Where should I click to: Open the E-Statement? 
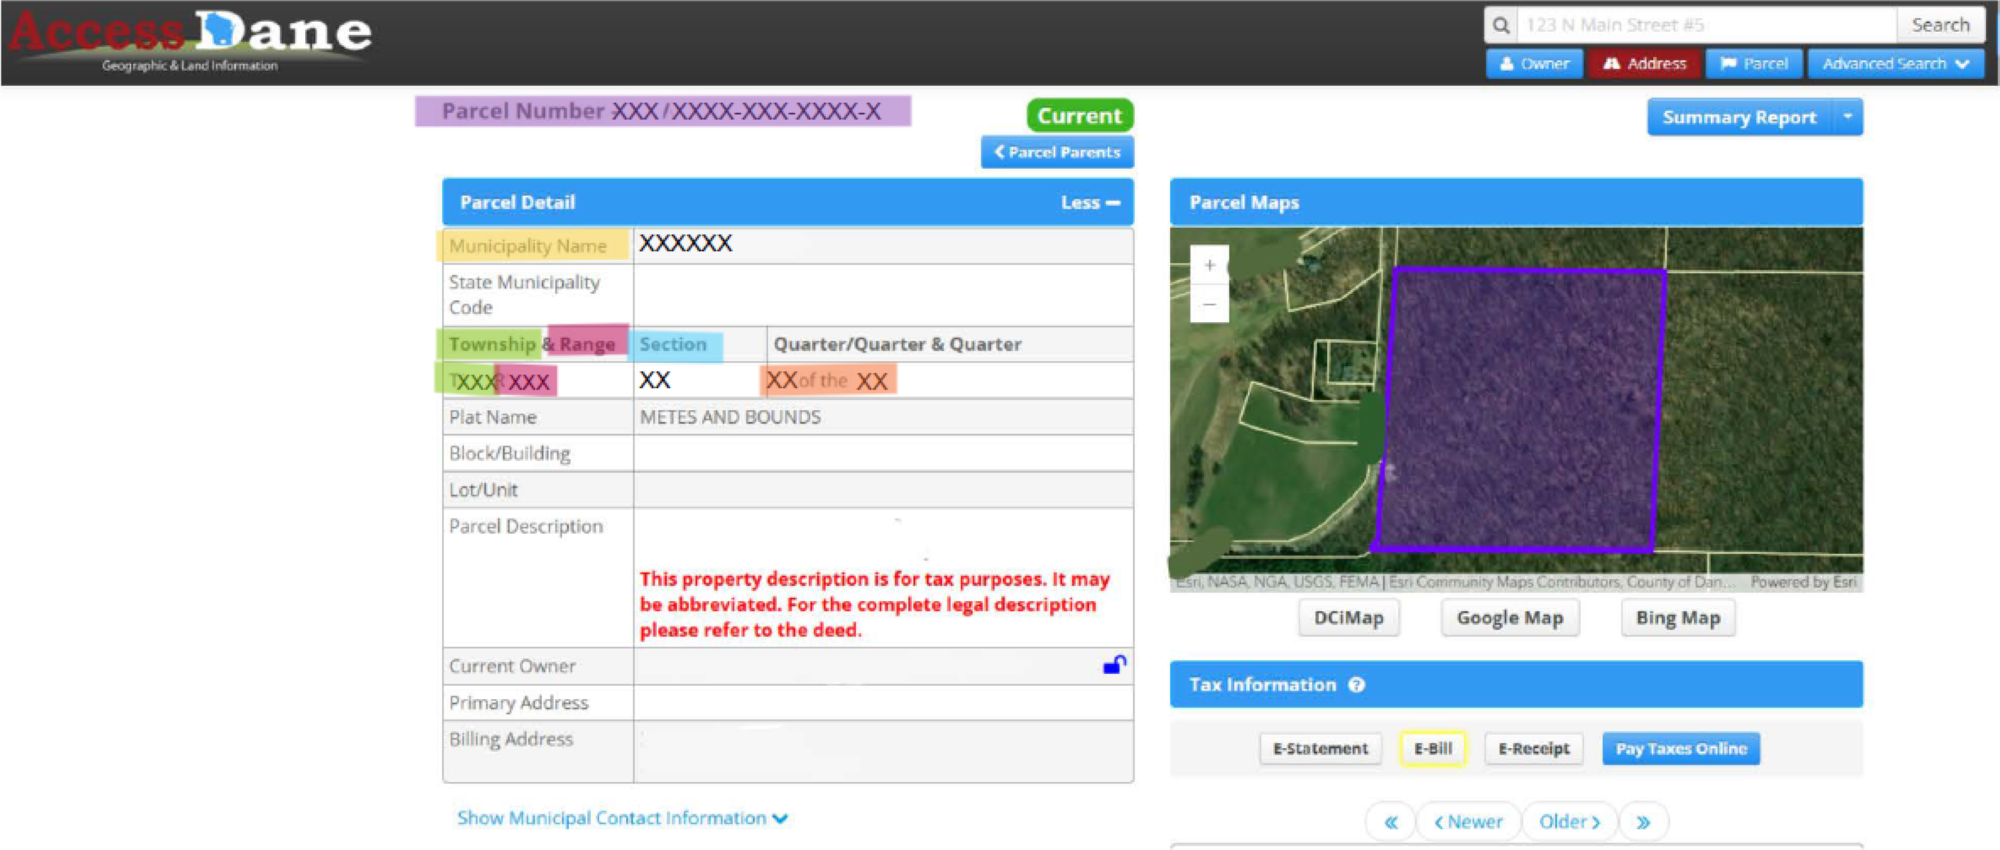tap(1320, 749)
